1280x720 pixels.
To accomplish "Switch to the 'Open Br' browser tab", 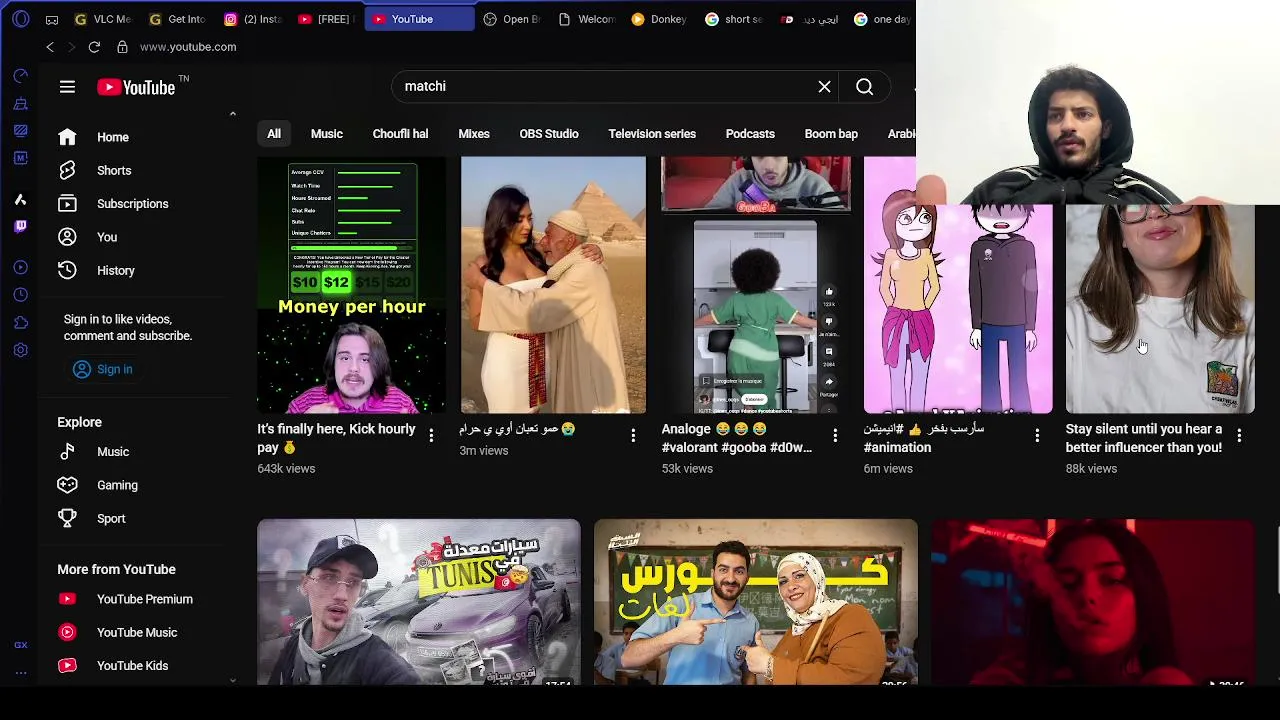I will tap(512, 19).
